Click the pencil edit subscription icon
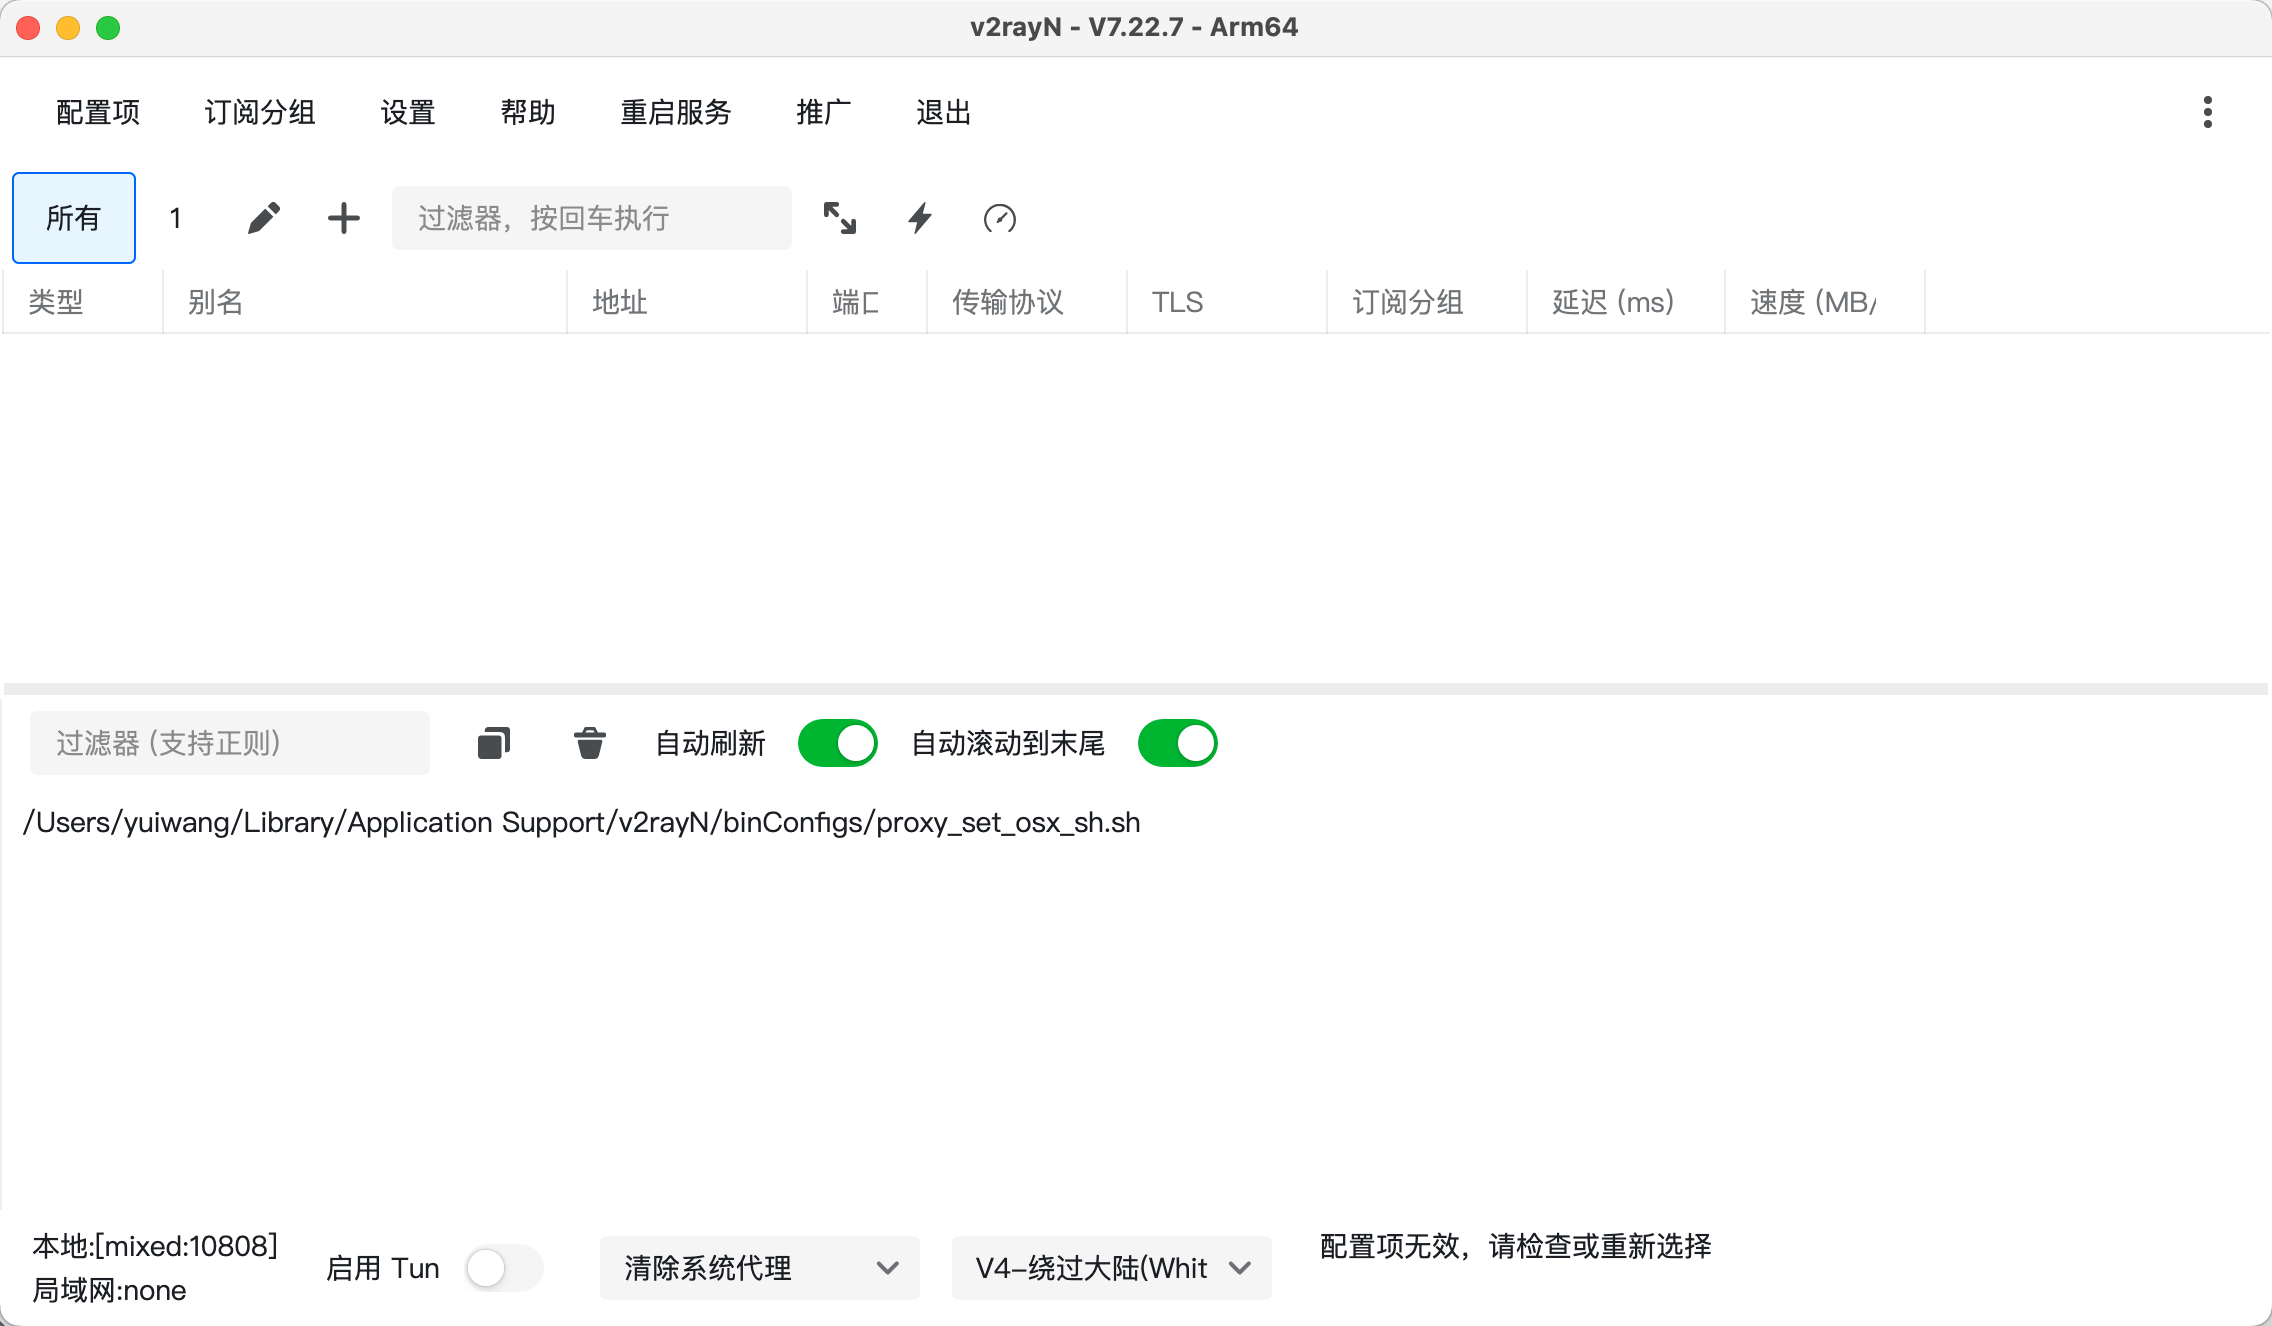The height and width of the screenshot is (1326, 2272). click(x=264, y=218)
